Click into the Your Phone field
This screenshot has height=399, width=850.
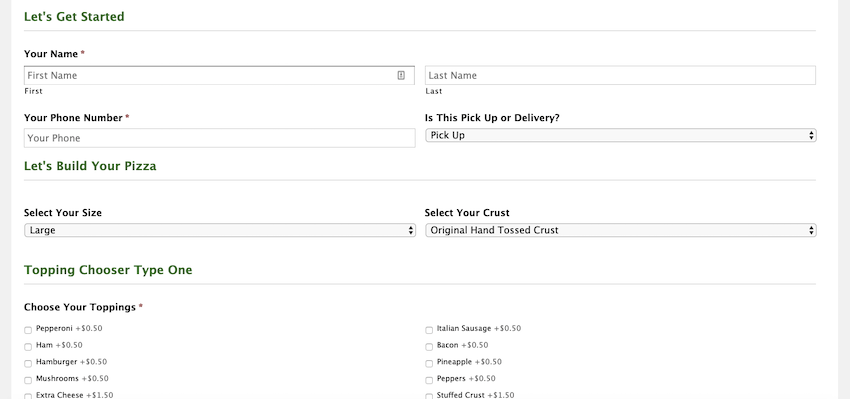[220, 138]
